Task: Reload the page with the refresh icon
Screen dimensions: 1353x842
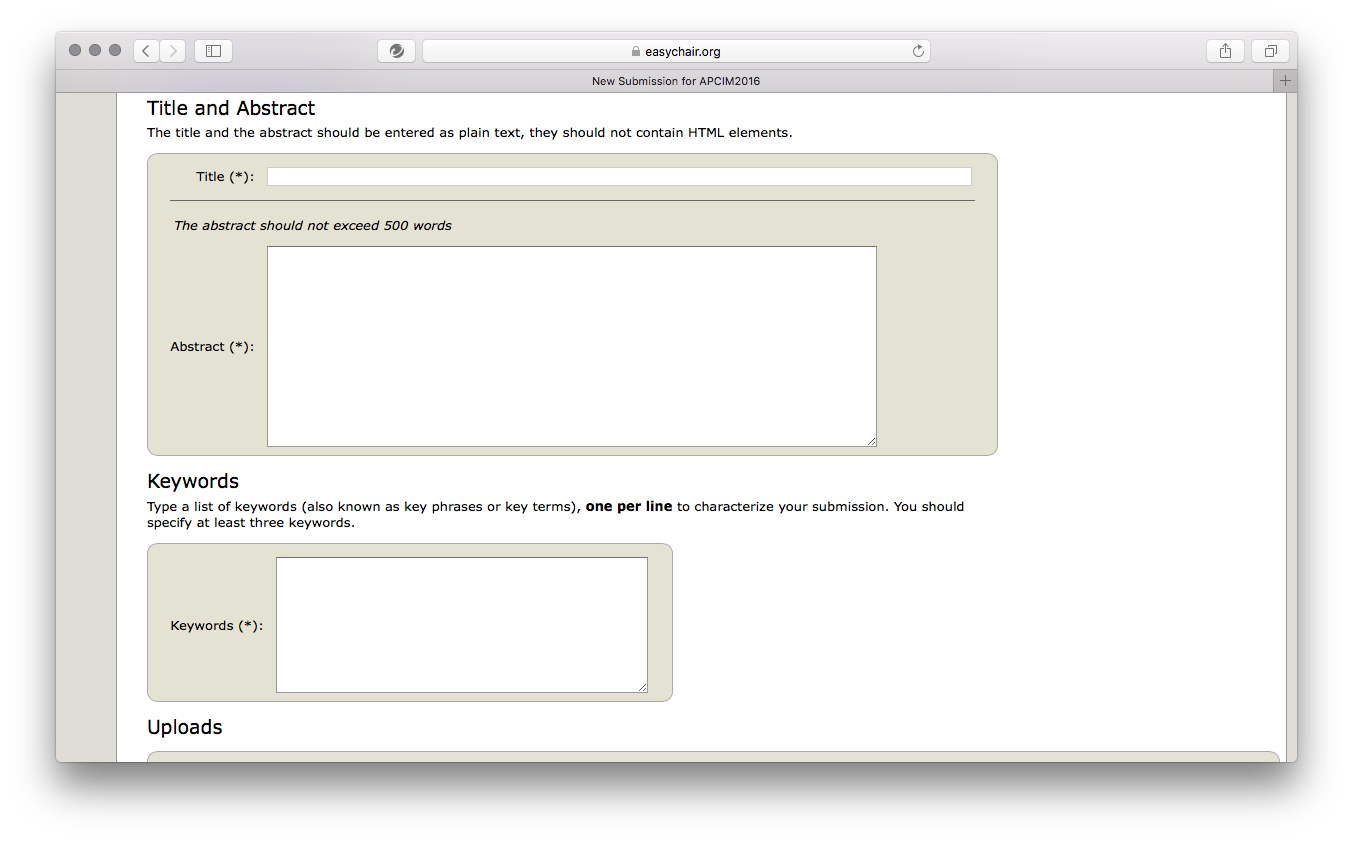Action: pos(918,51)
